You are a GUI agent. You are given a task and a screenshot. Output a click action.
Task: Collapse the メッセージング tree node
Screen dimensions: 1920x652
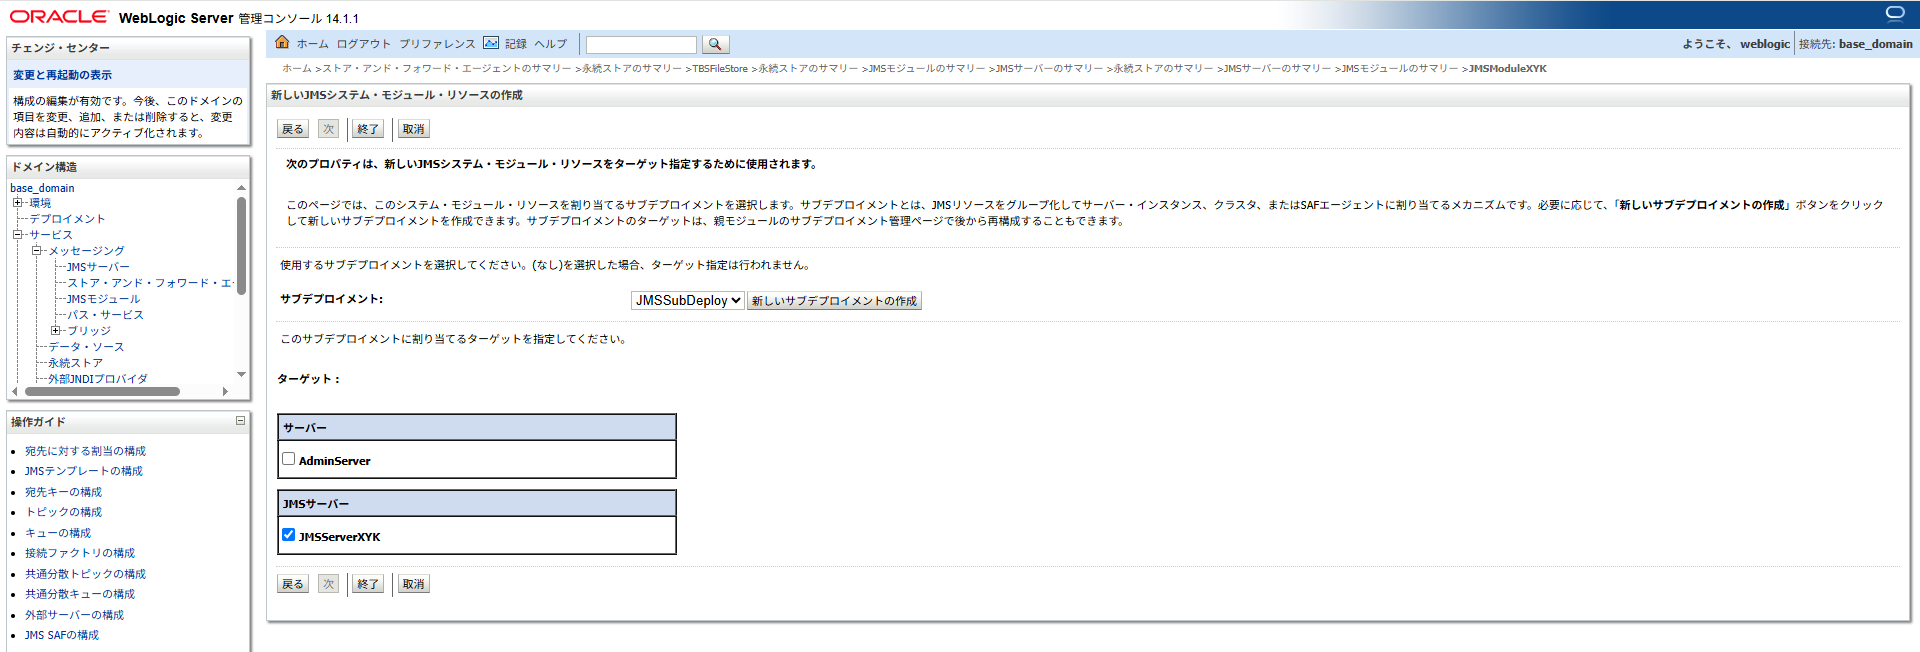[36, 251]
